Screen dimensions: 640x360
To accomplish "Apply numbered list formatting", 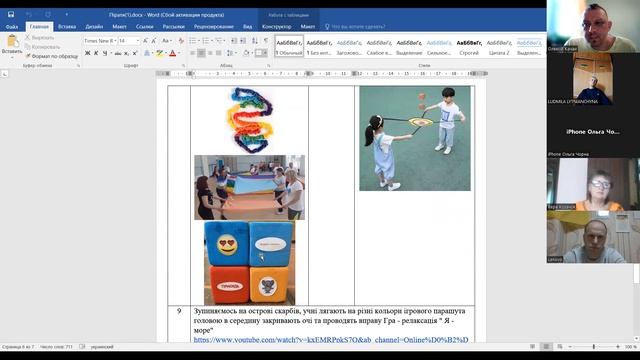I will click(x=206, y=41).
